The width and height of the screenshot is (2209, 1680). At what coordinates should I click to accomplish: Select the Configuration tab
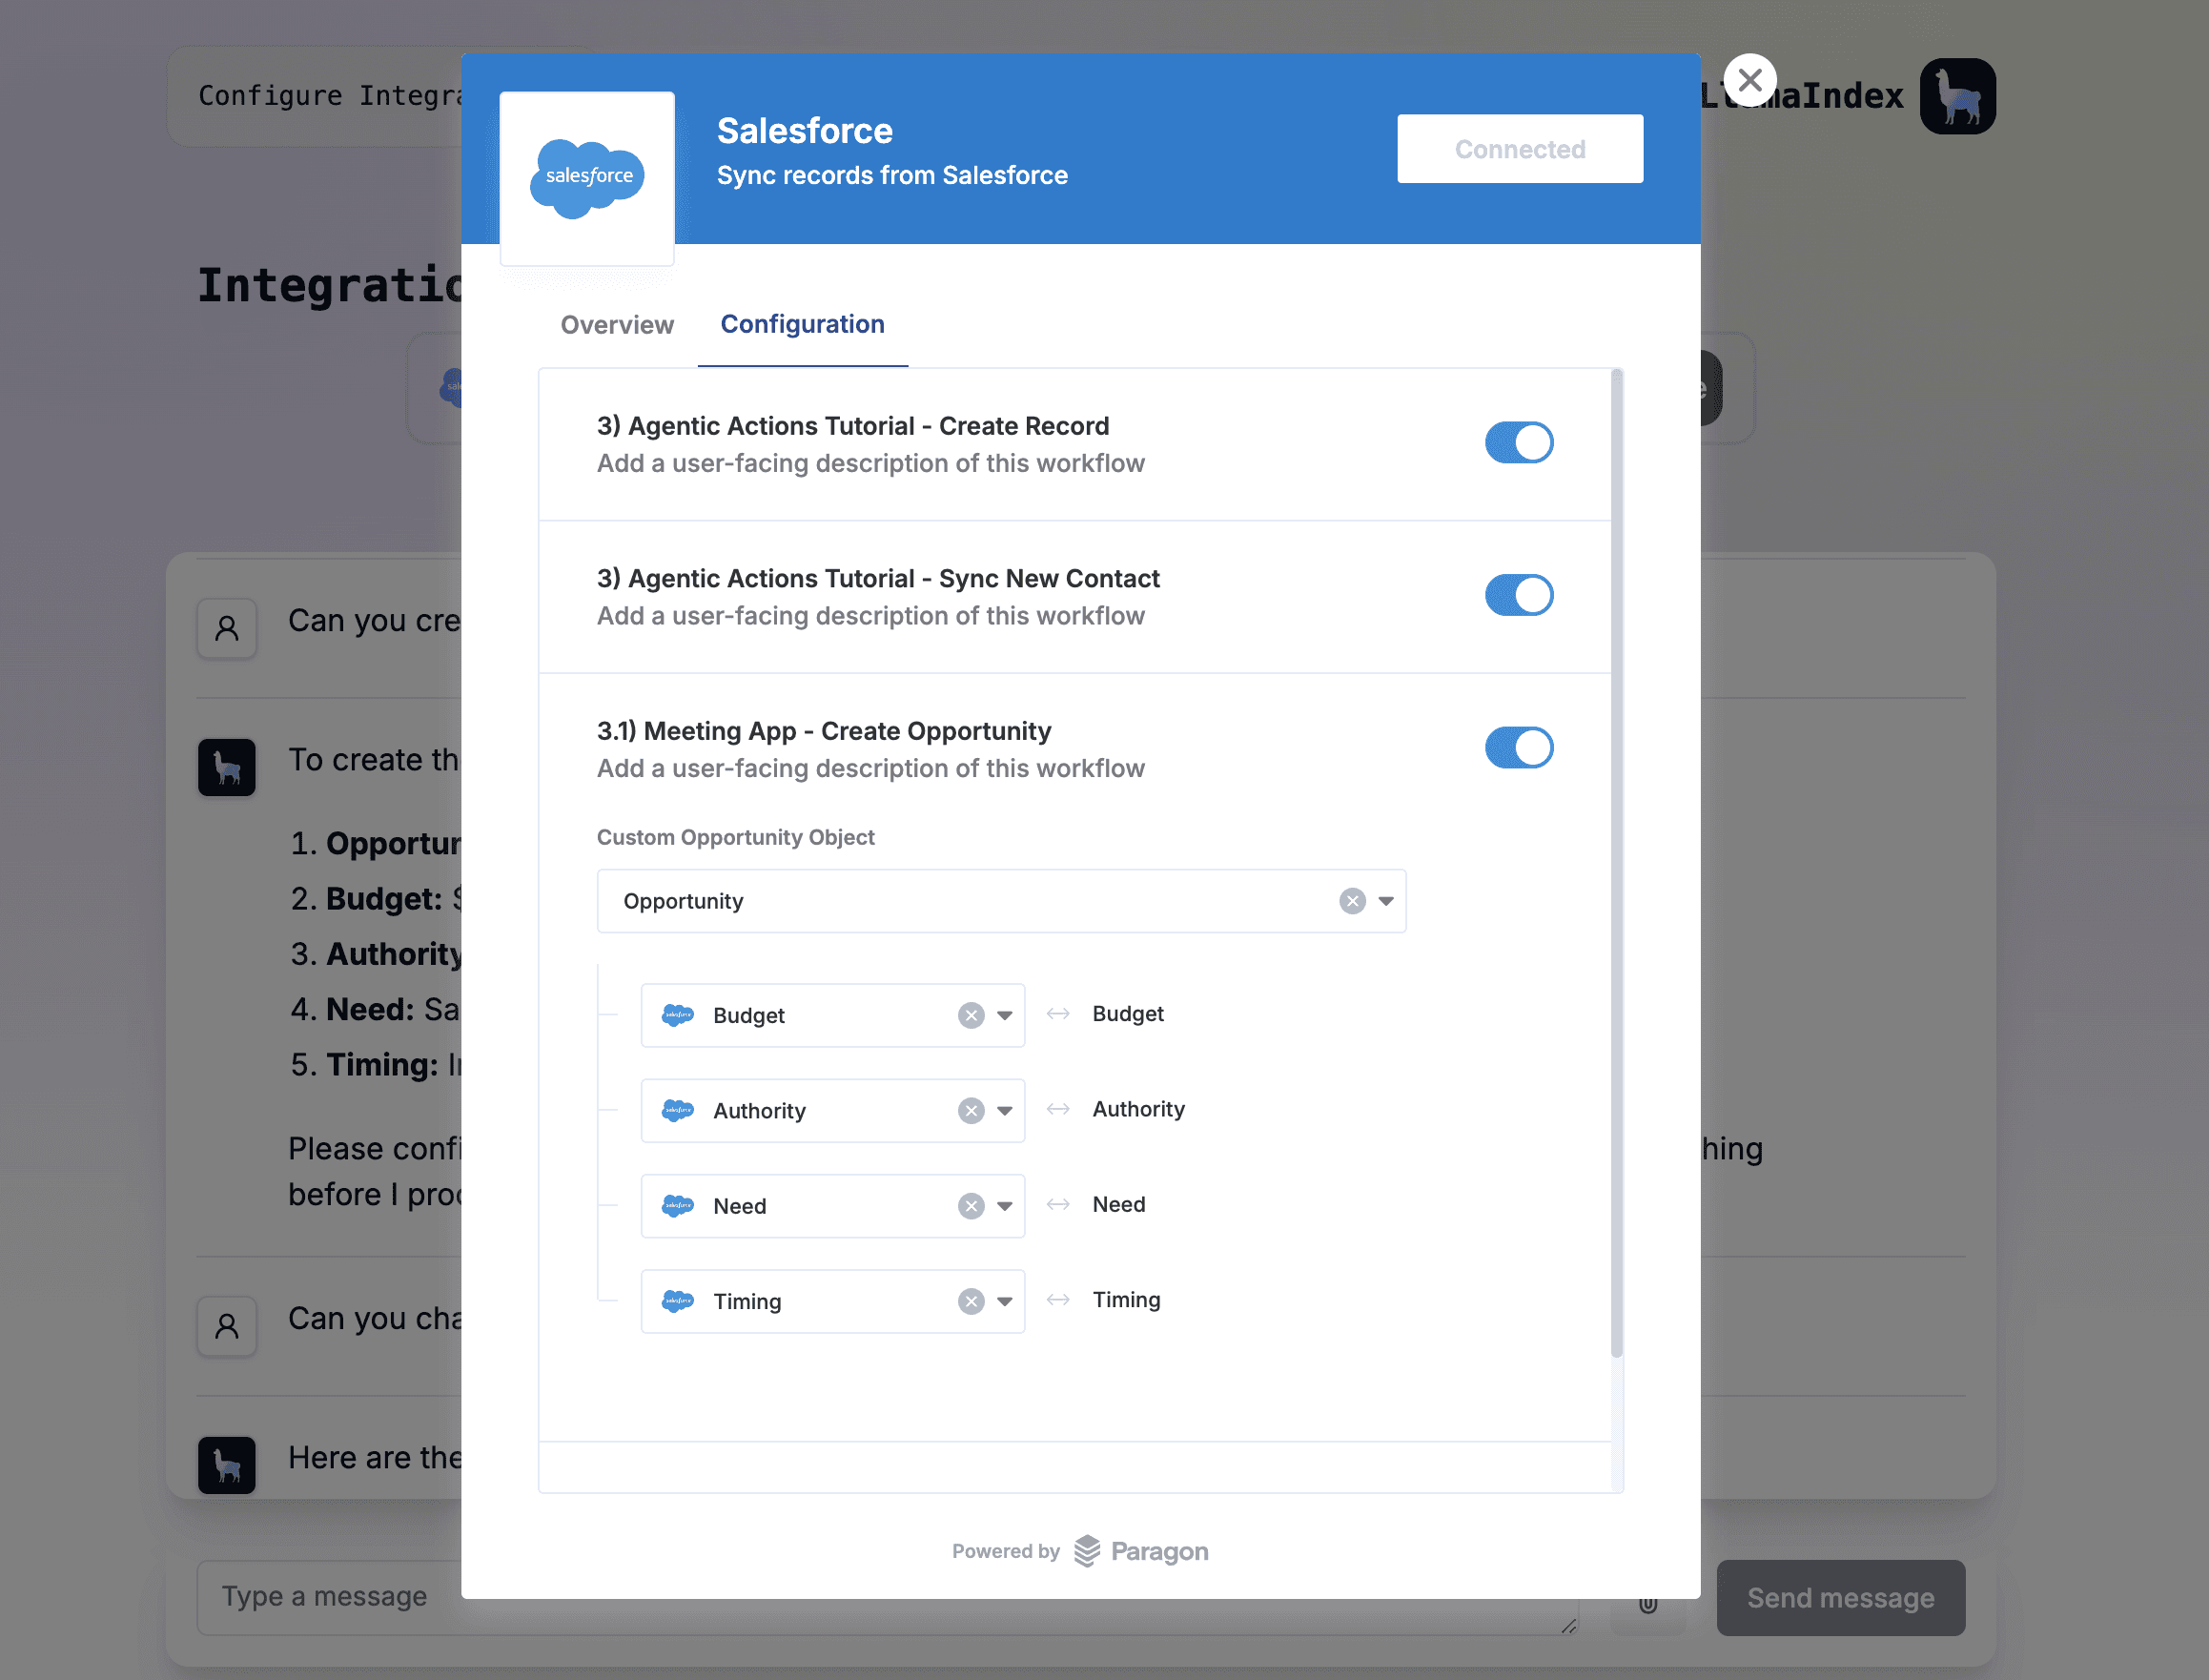tap(802, 324)
